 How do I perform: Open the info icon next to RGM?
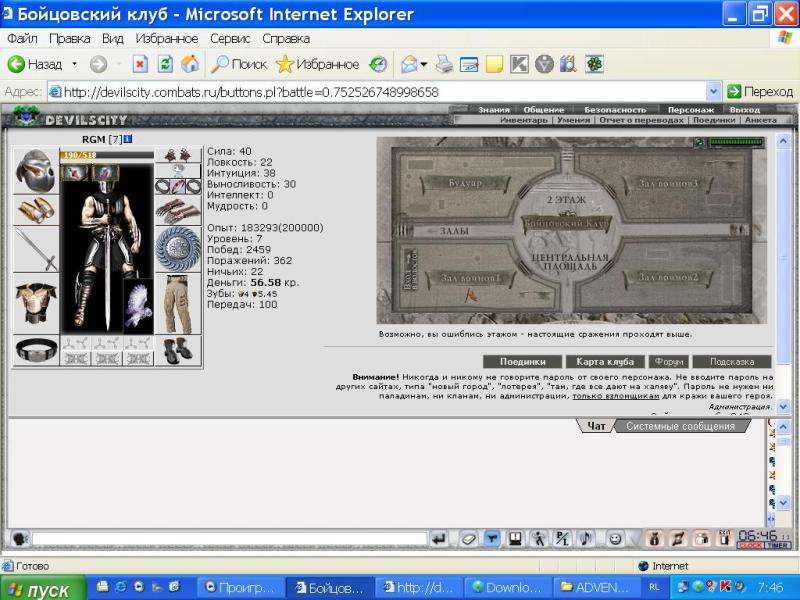click(128, 139)
